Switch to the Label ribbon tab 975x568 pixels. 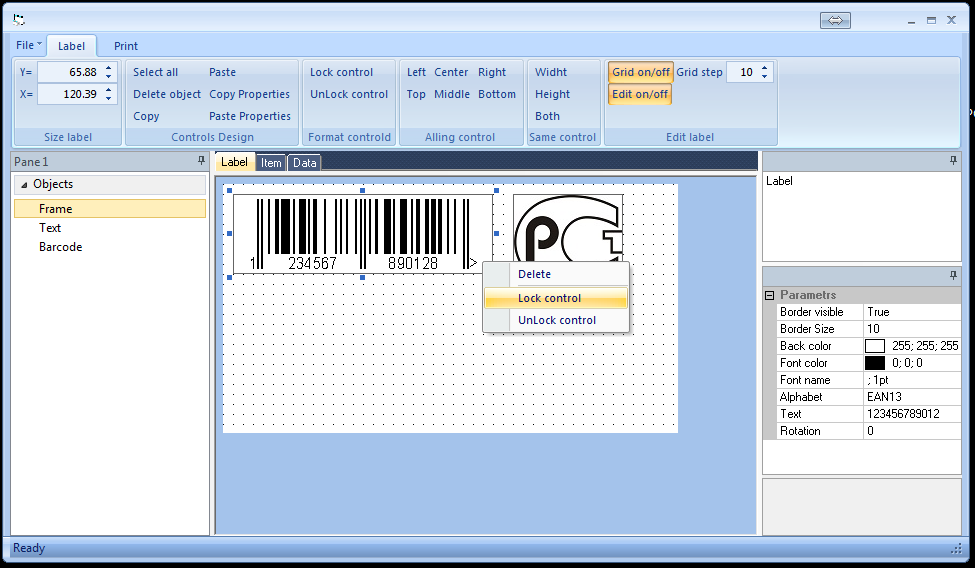point(71,46)
